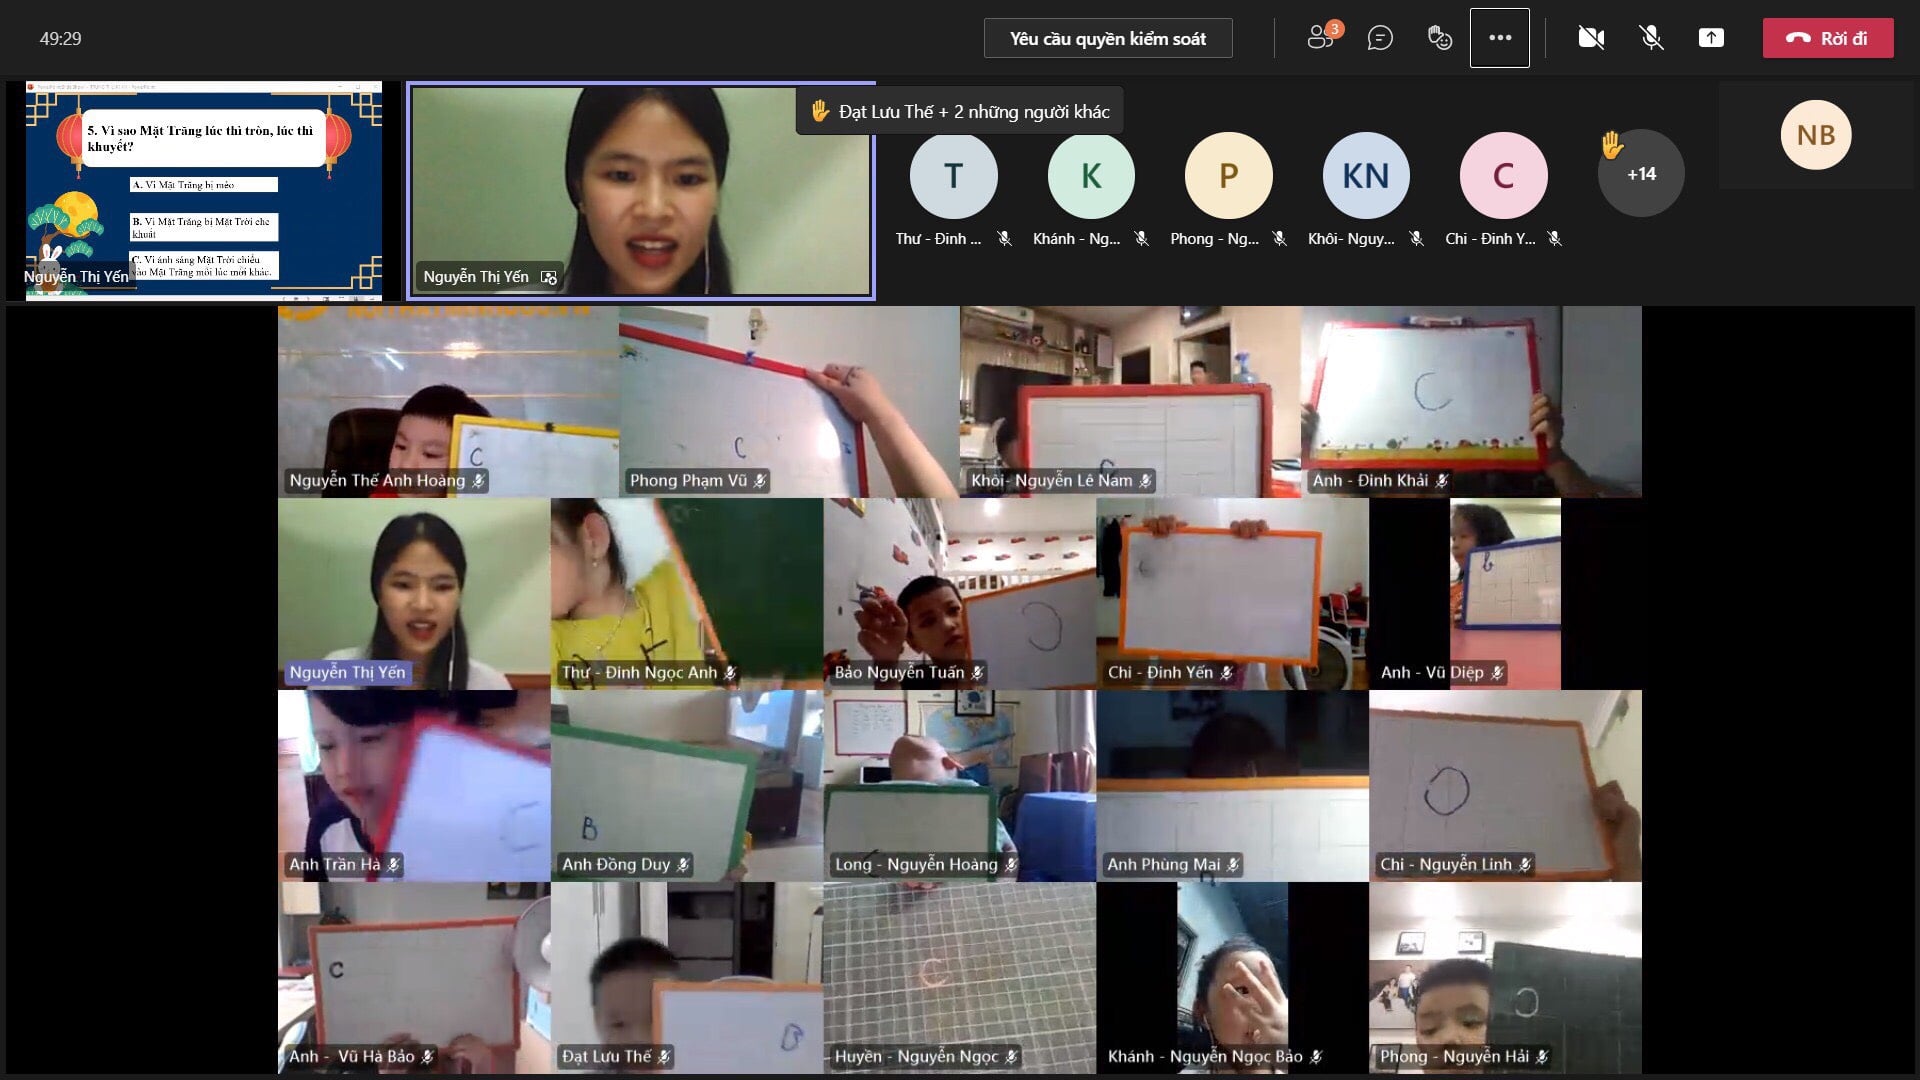This screenshot has height=1080, width=1920.
Task: Open the share content tray icon
Action: coord(1711,38)
